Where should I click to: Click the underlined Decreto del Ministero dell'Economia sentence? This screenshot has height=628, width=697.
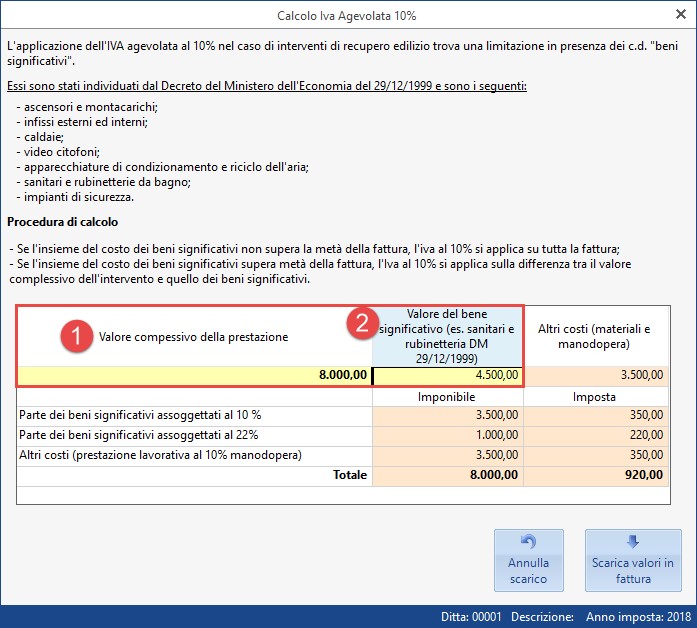coord(267,86)
